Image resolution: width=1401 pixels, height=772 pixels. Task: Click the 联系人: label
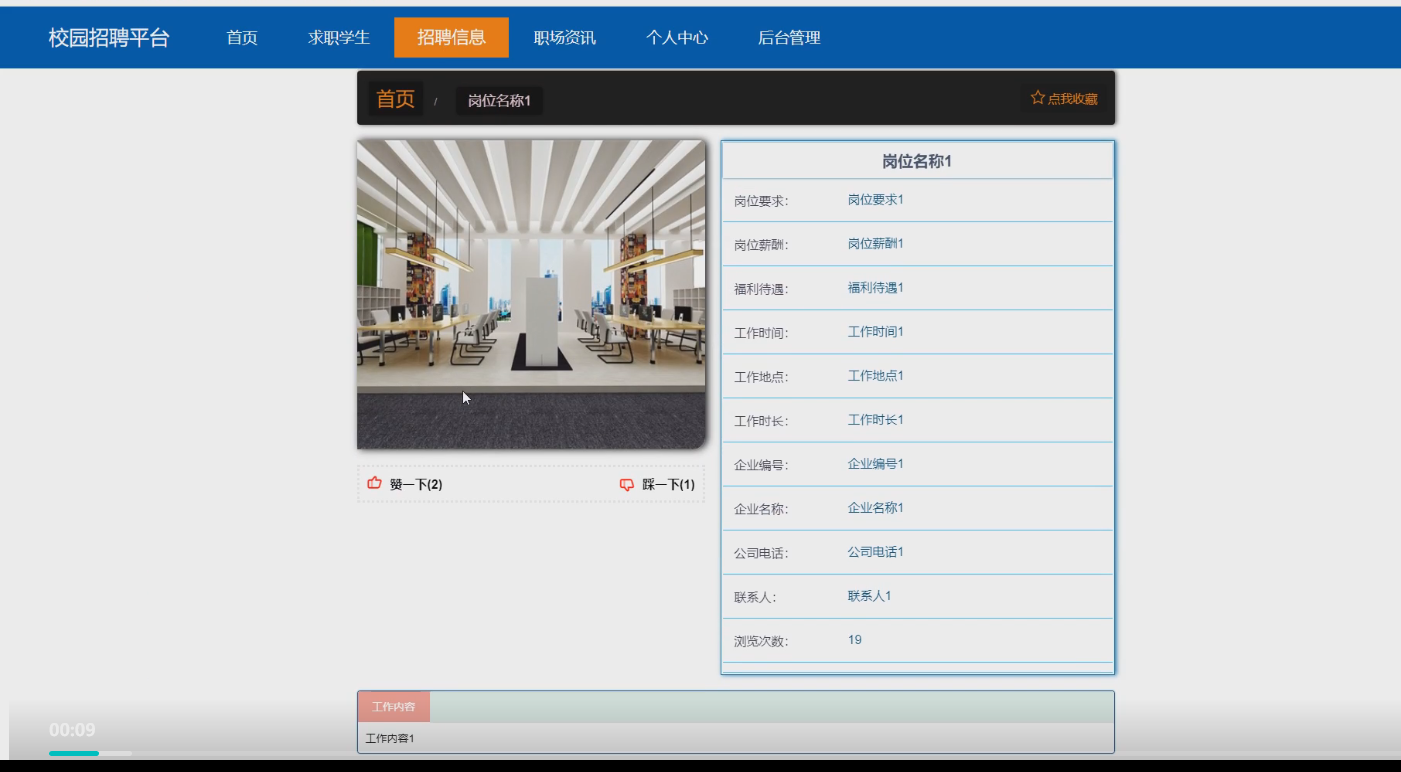755,598
